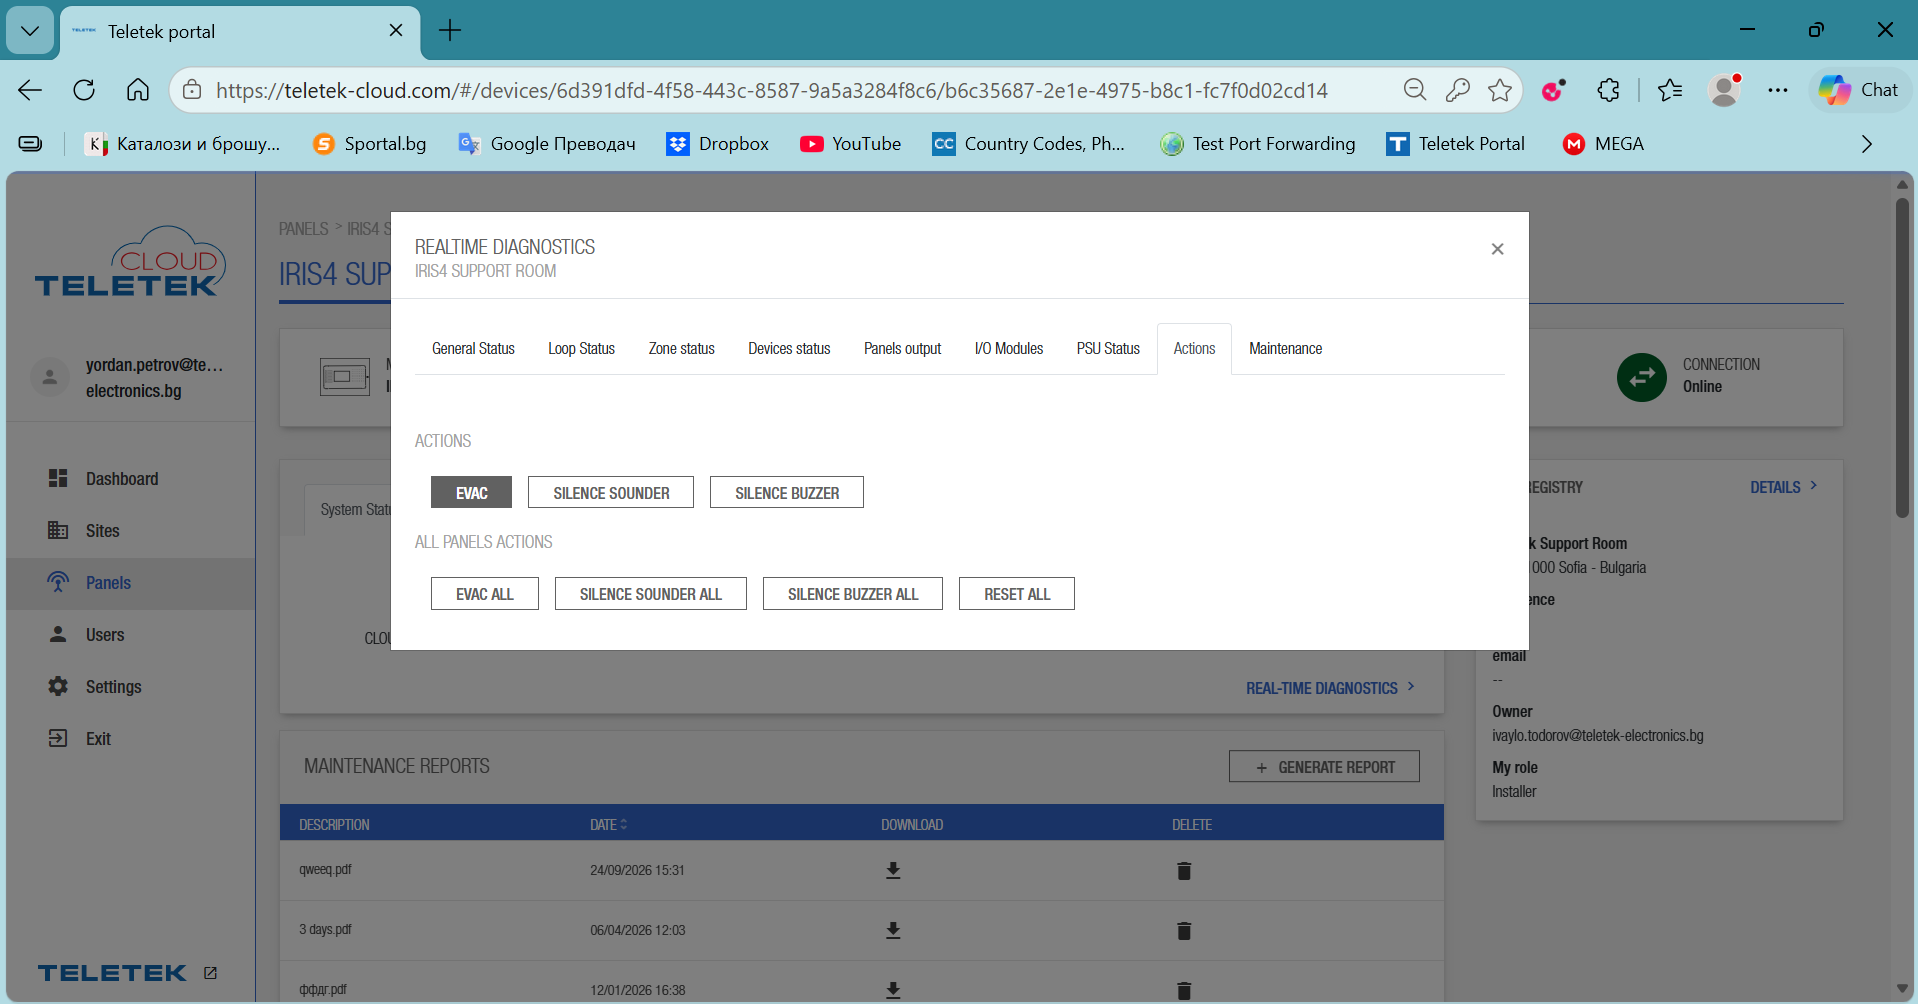The image size is (1918, 1004).
Task: Download the 3 days.pdf report
Action: (x=893, y=930)
